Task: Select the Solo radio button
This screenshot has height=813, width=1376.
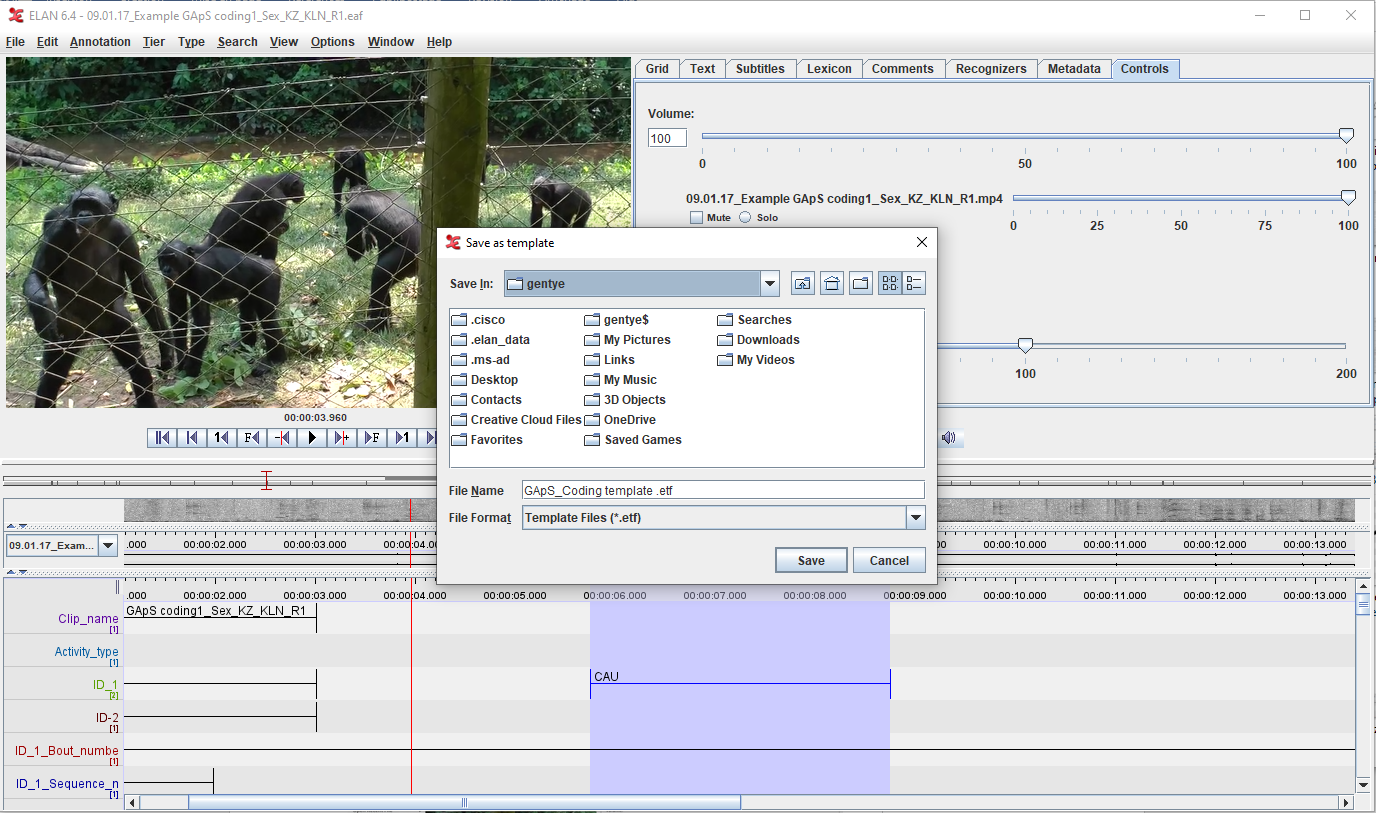Action: click(745, 218)
